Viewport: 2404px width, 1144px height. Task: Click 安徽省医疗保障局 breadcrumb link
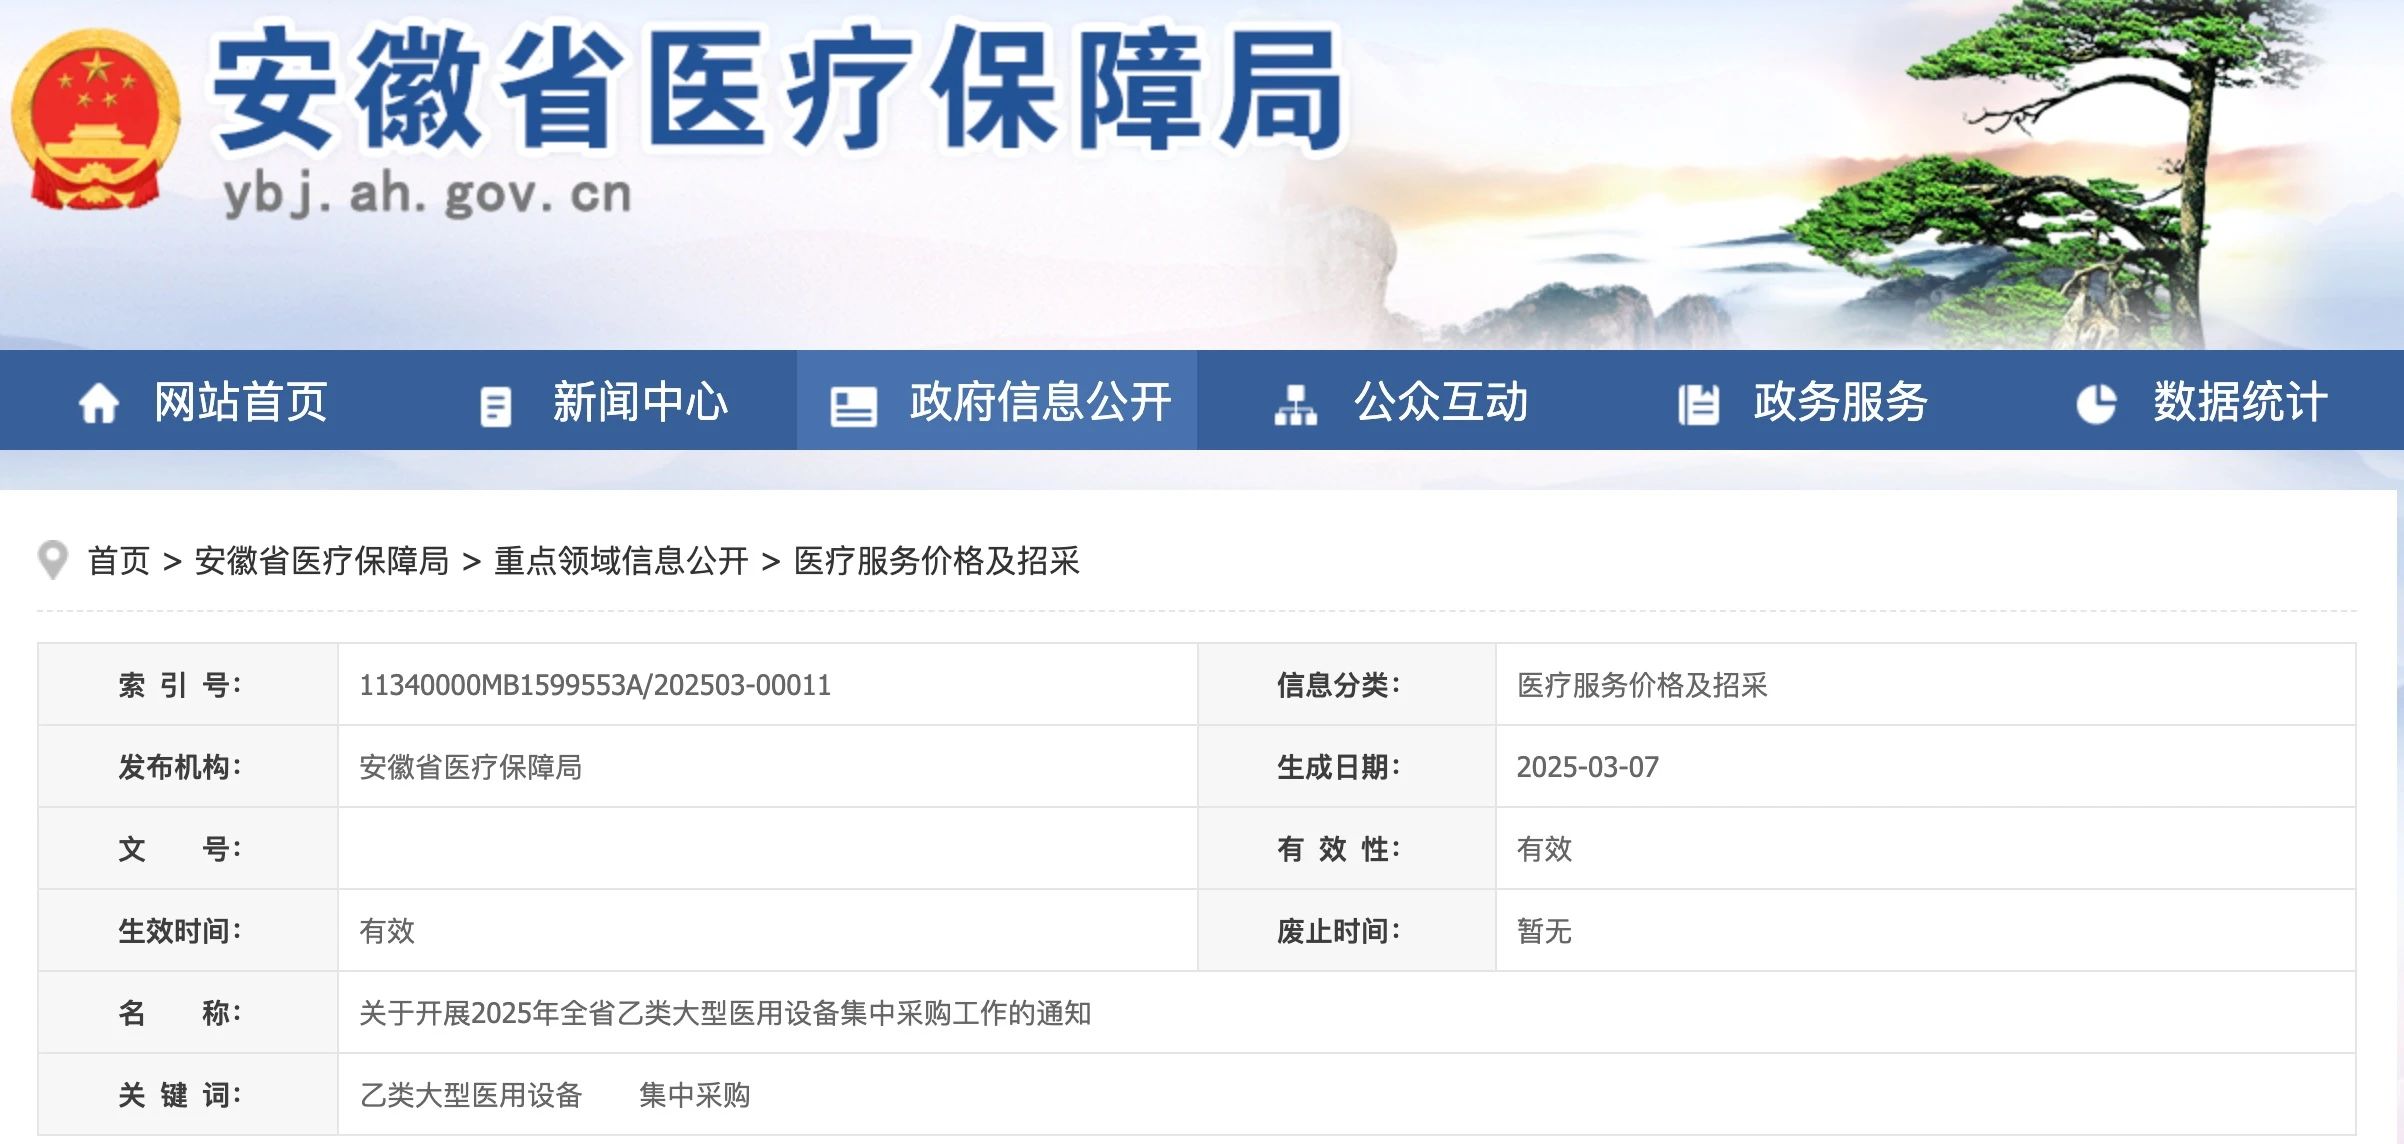pyautogui.click(x=321, y=561)
